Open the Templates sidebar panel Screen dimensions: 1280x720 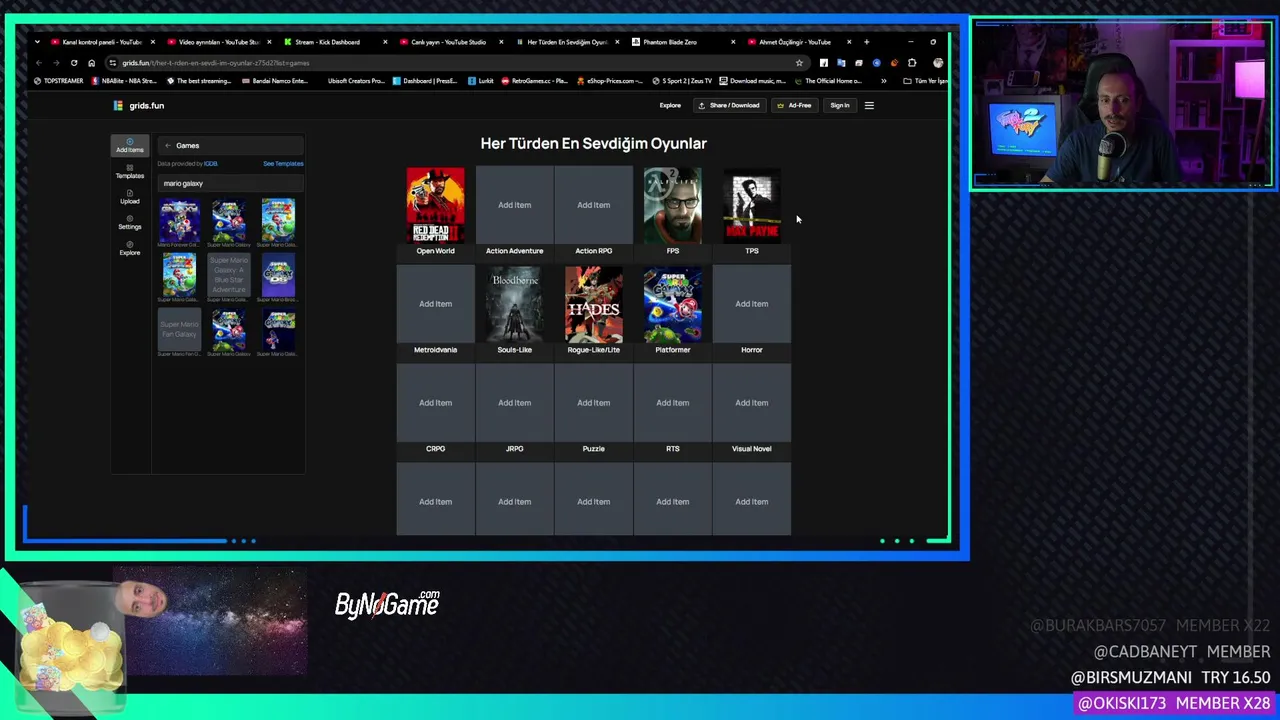point(129,171)
